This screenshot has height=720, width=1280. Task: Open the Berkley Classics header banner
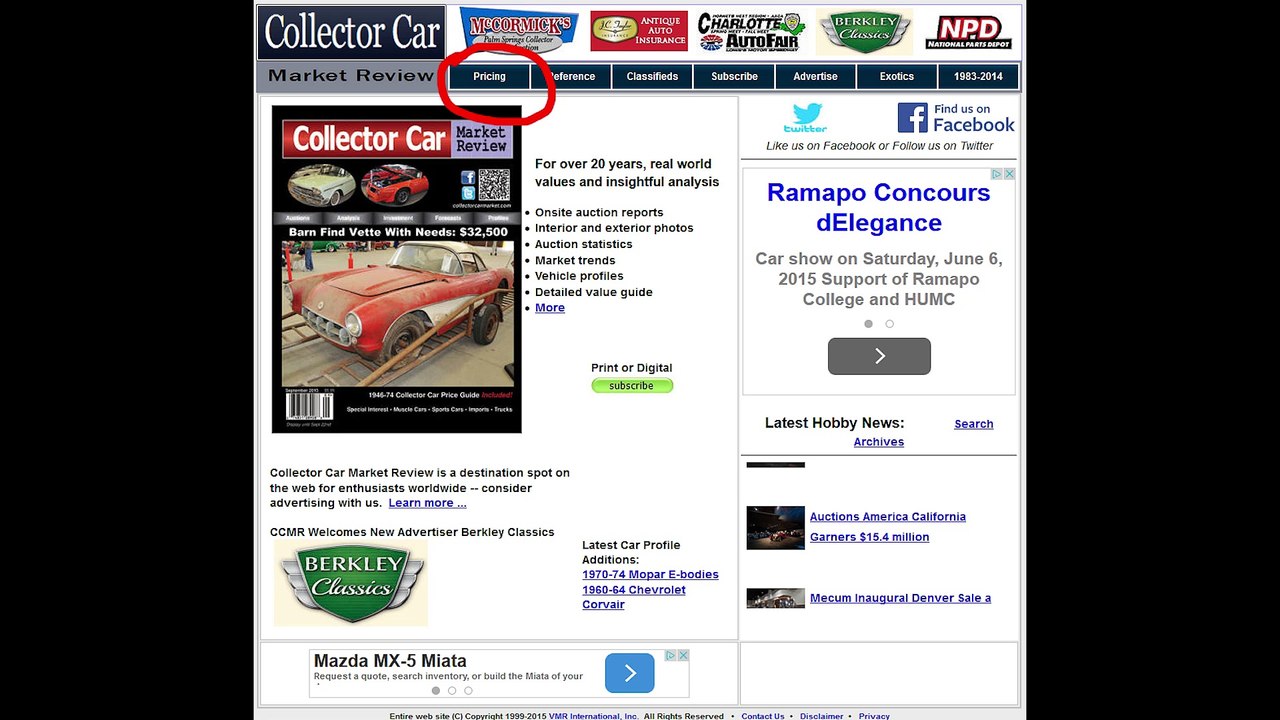pyautogui.click(x=864, y=32)
